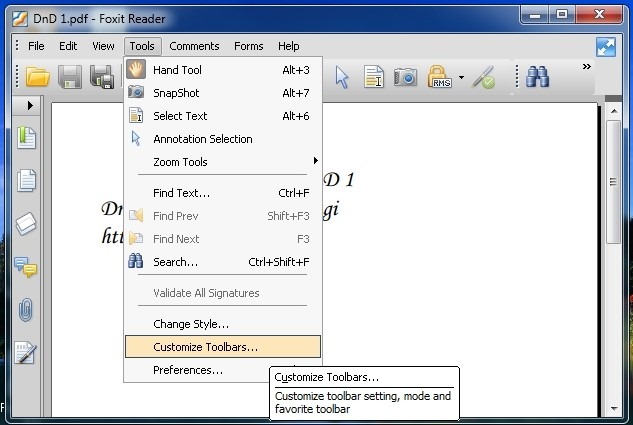Click the signature pen validate icon
633x425 pixels.
tap(484, 77)
